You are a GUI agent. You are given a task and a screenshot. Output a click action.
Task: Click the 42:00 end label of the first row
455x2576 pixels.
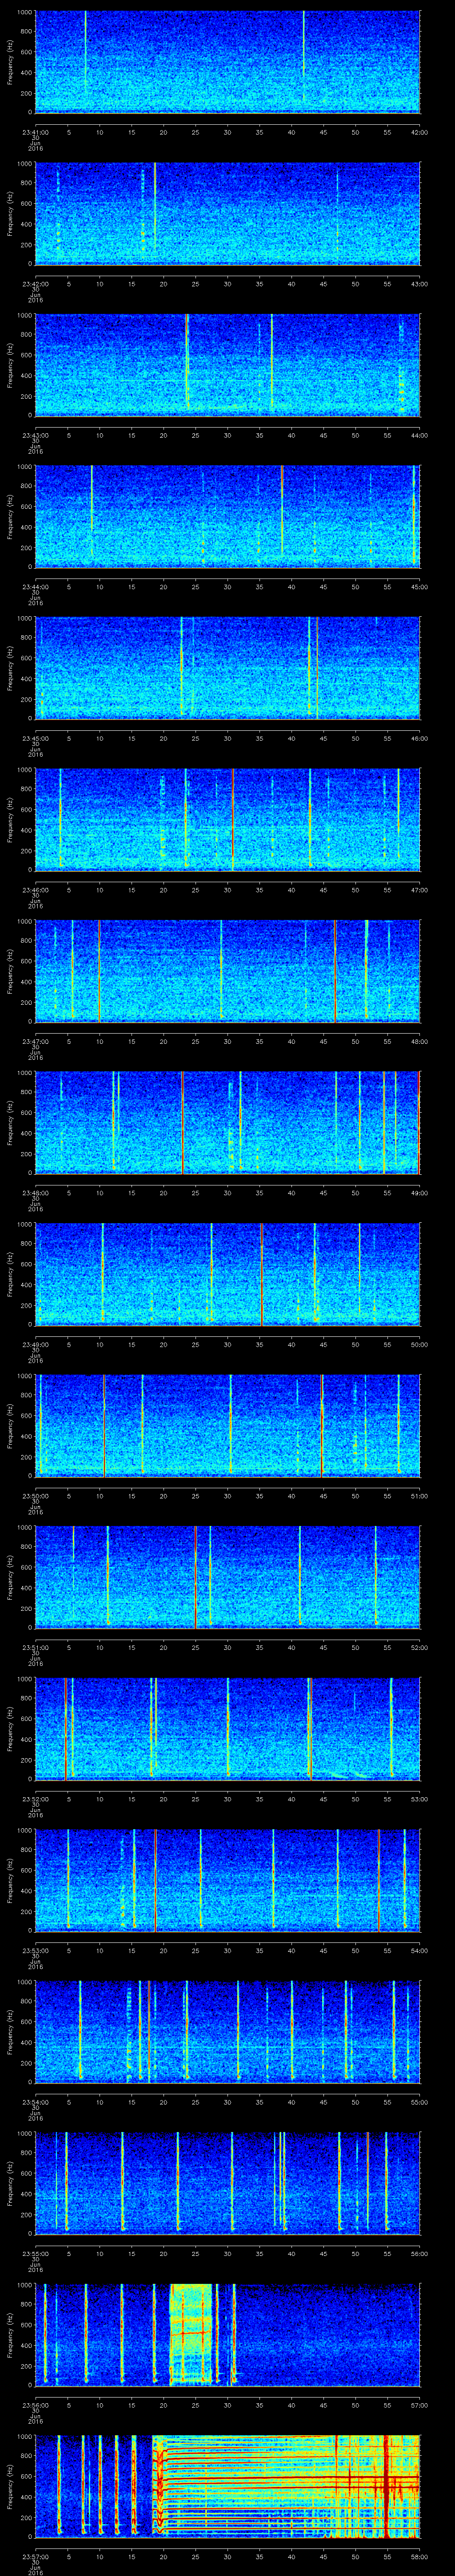(x=419, y=132)
